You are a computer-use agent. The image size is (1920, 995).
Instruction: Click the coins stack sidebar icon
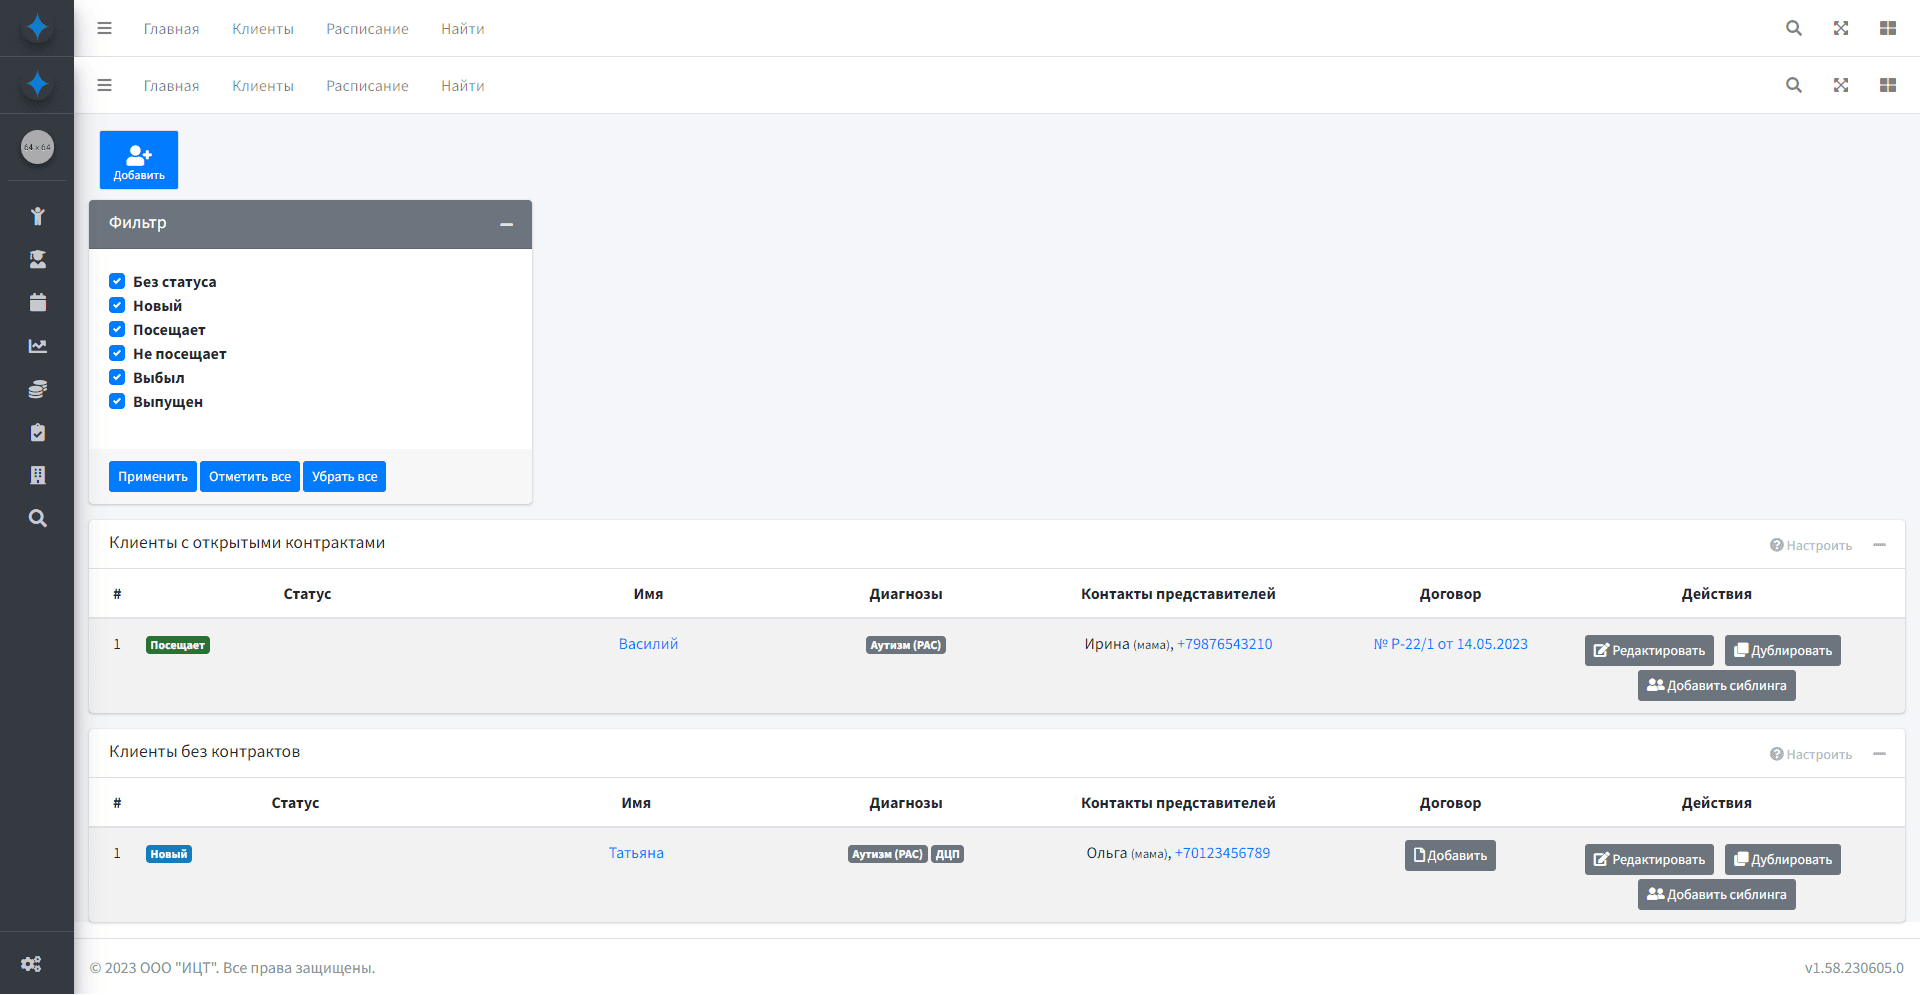point(37,389)
